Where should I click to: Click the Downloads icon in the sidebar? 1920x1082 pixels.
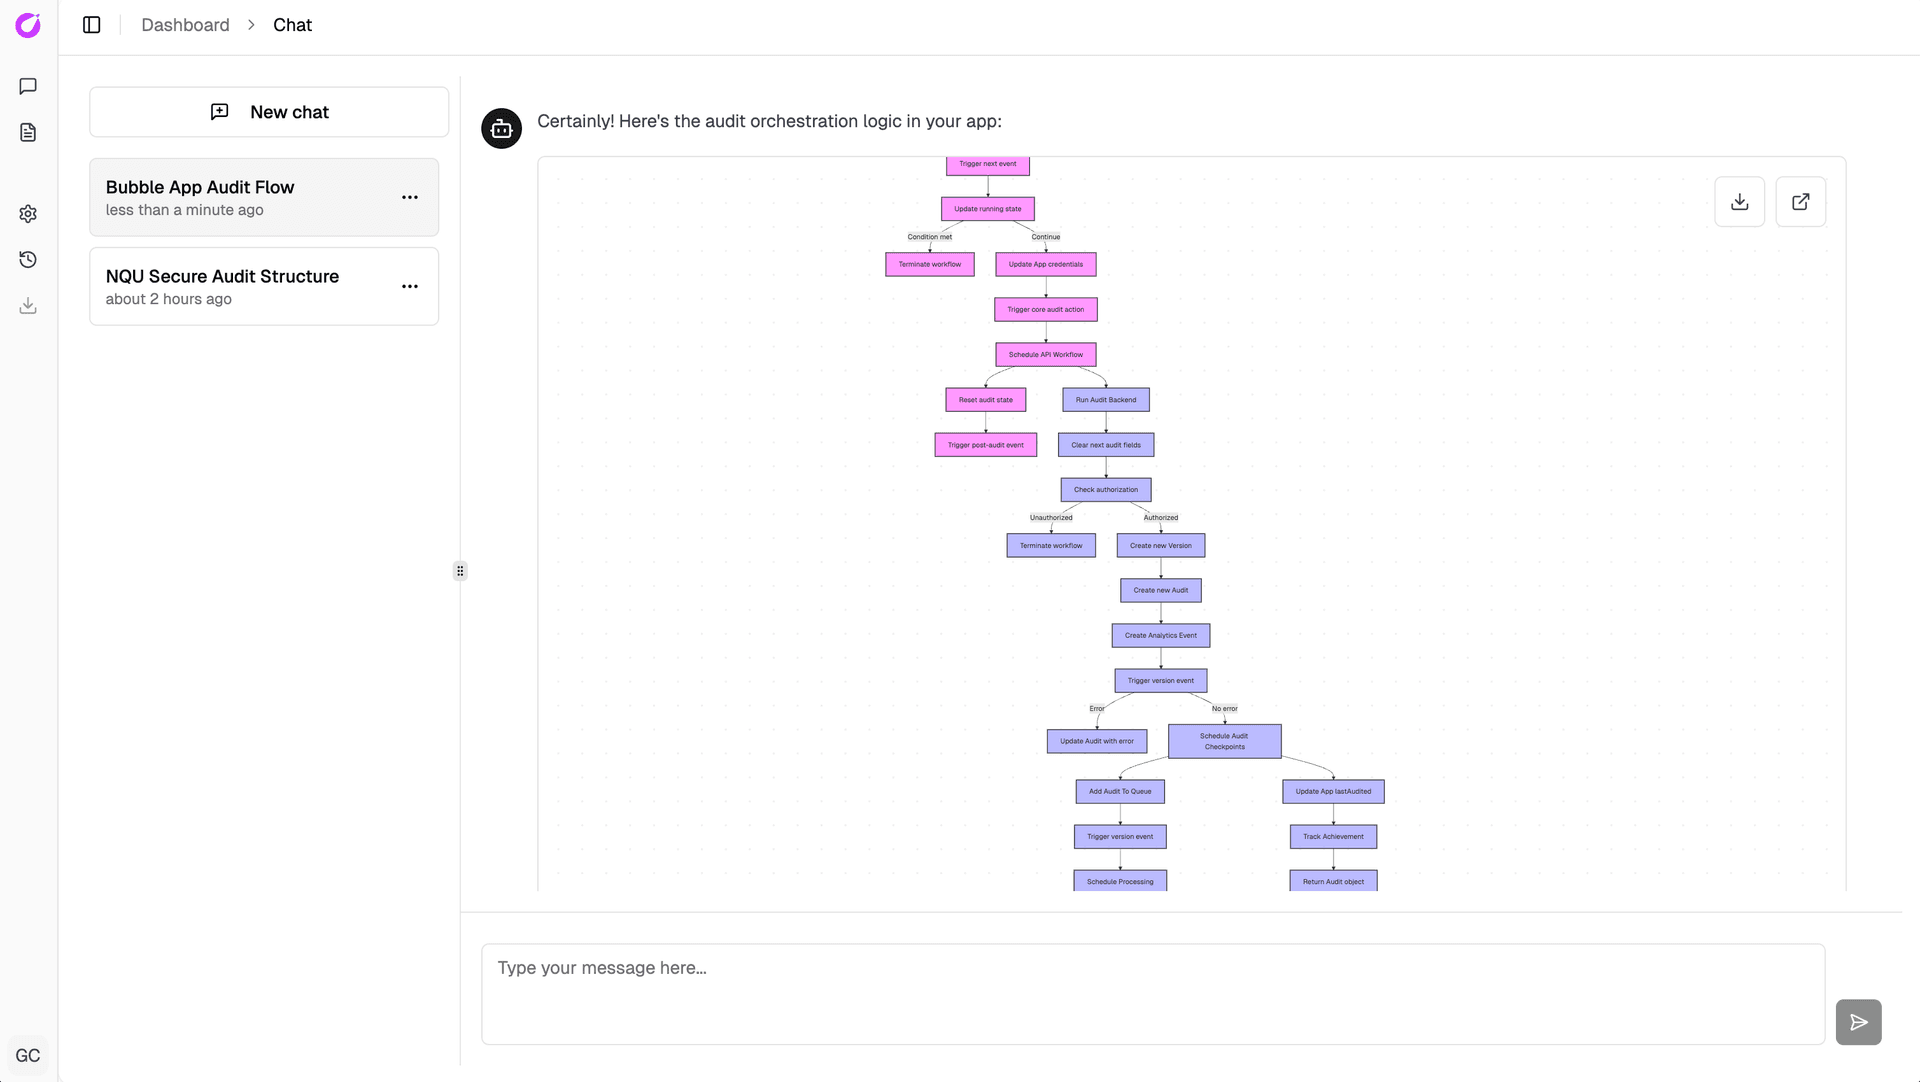coord(27,305)
